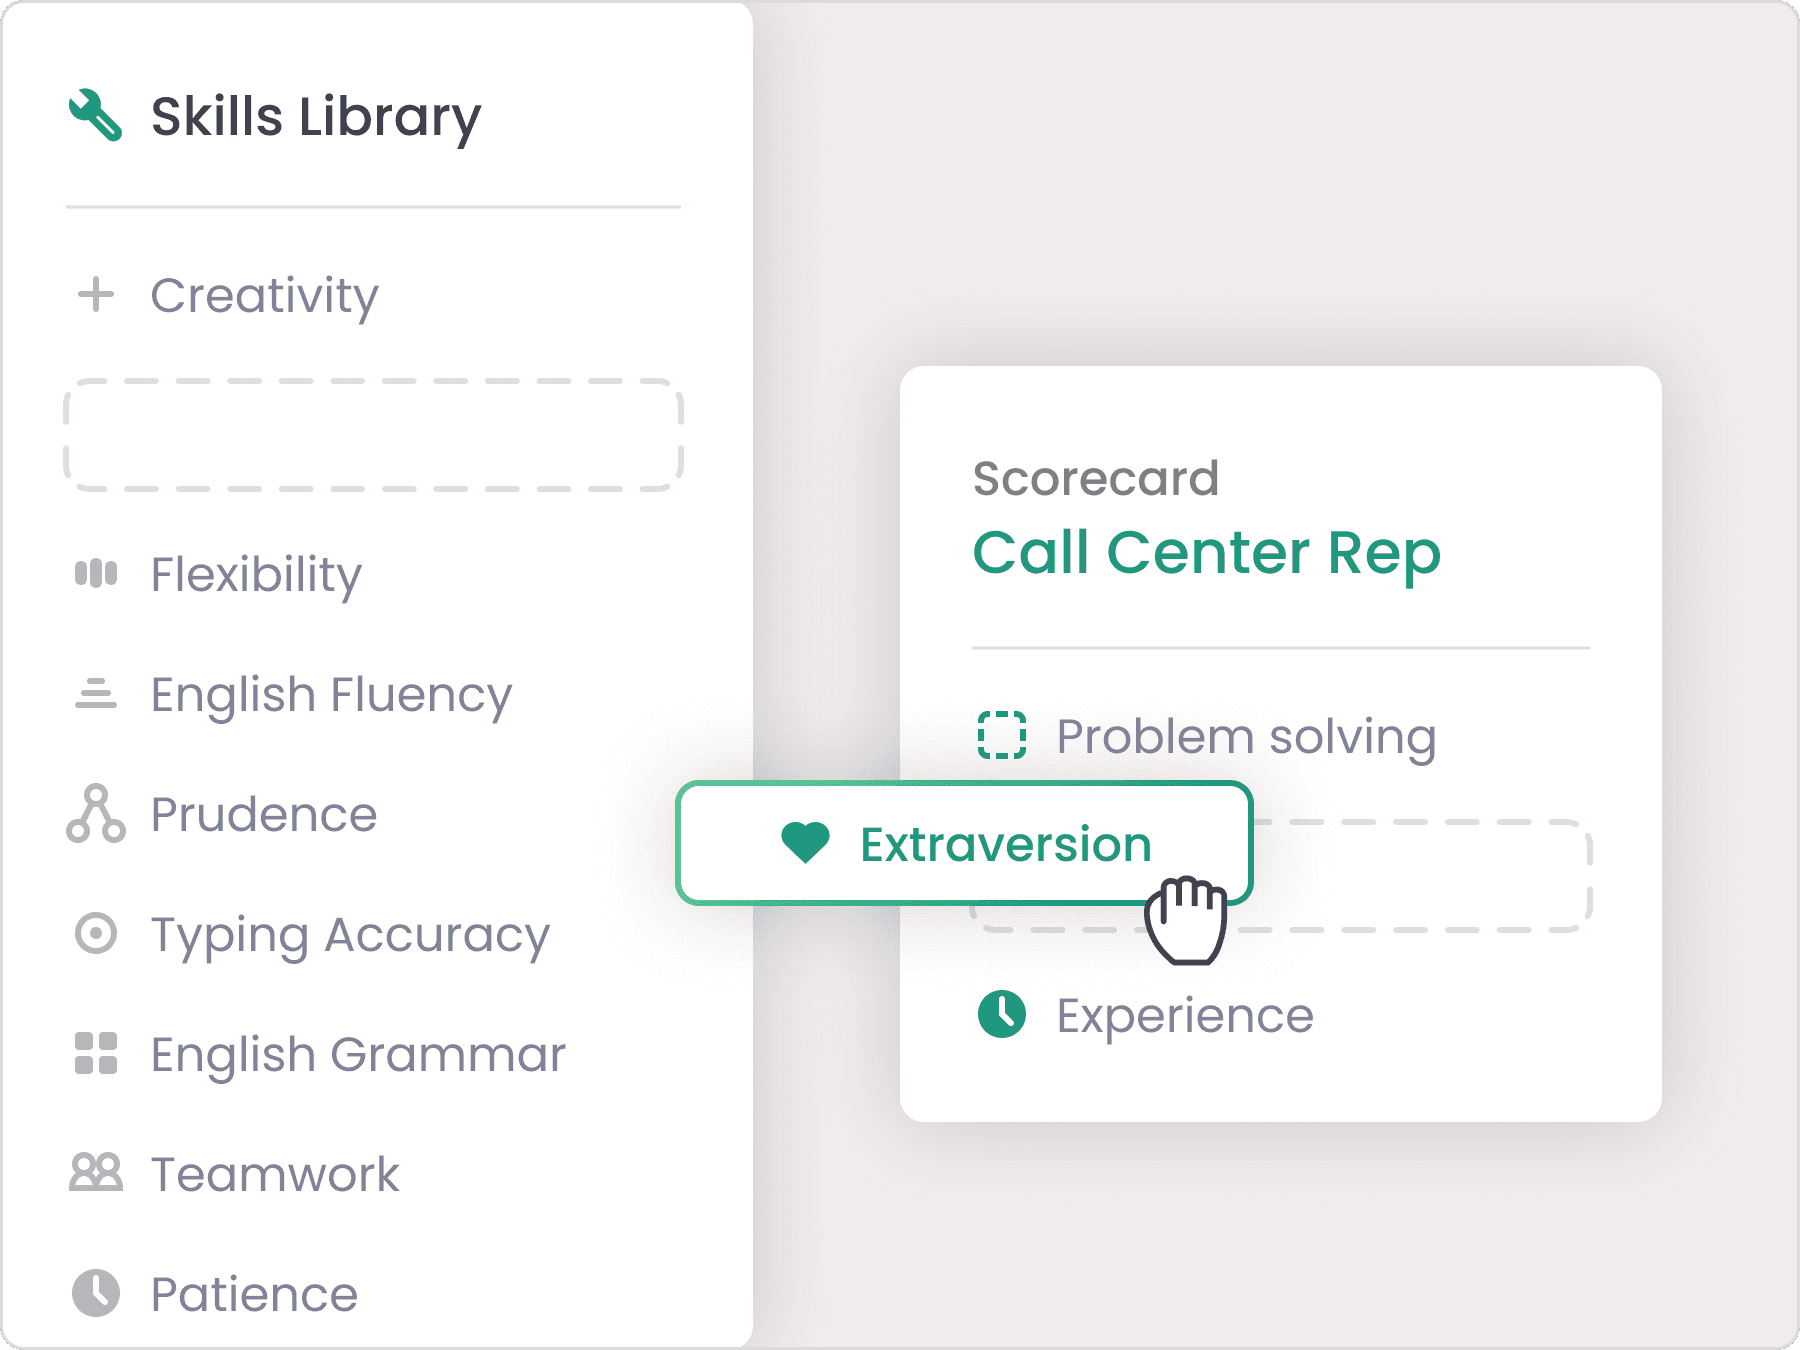
Task: Click the Typing Accuracy target icon
Action: coord(96,934)
